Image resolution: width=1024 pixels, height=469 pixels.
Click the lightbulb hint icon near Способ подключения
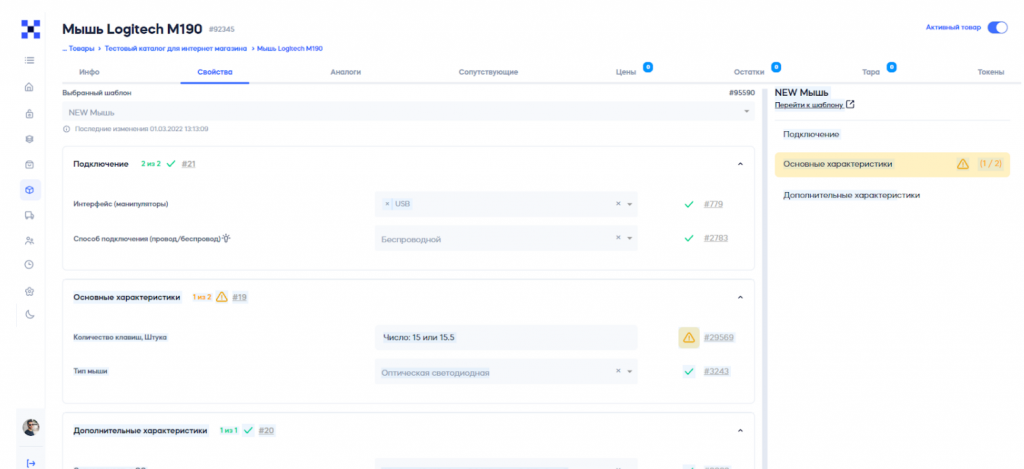pos(227,238)
